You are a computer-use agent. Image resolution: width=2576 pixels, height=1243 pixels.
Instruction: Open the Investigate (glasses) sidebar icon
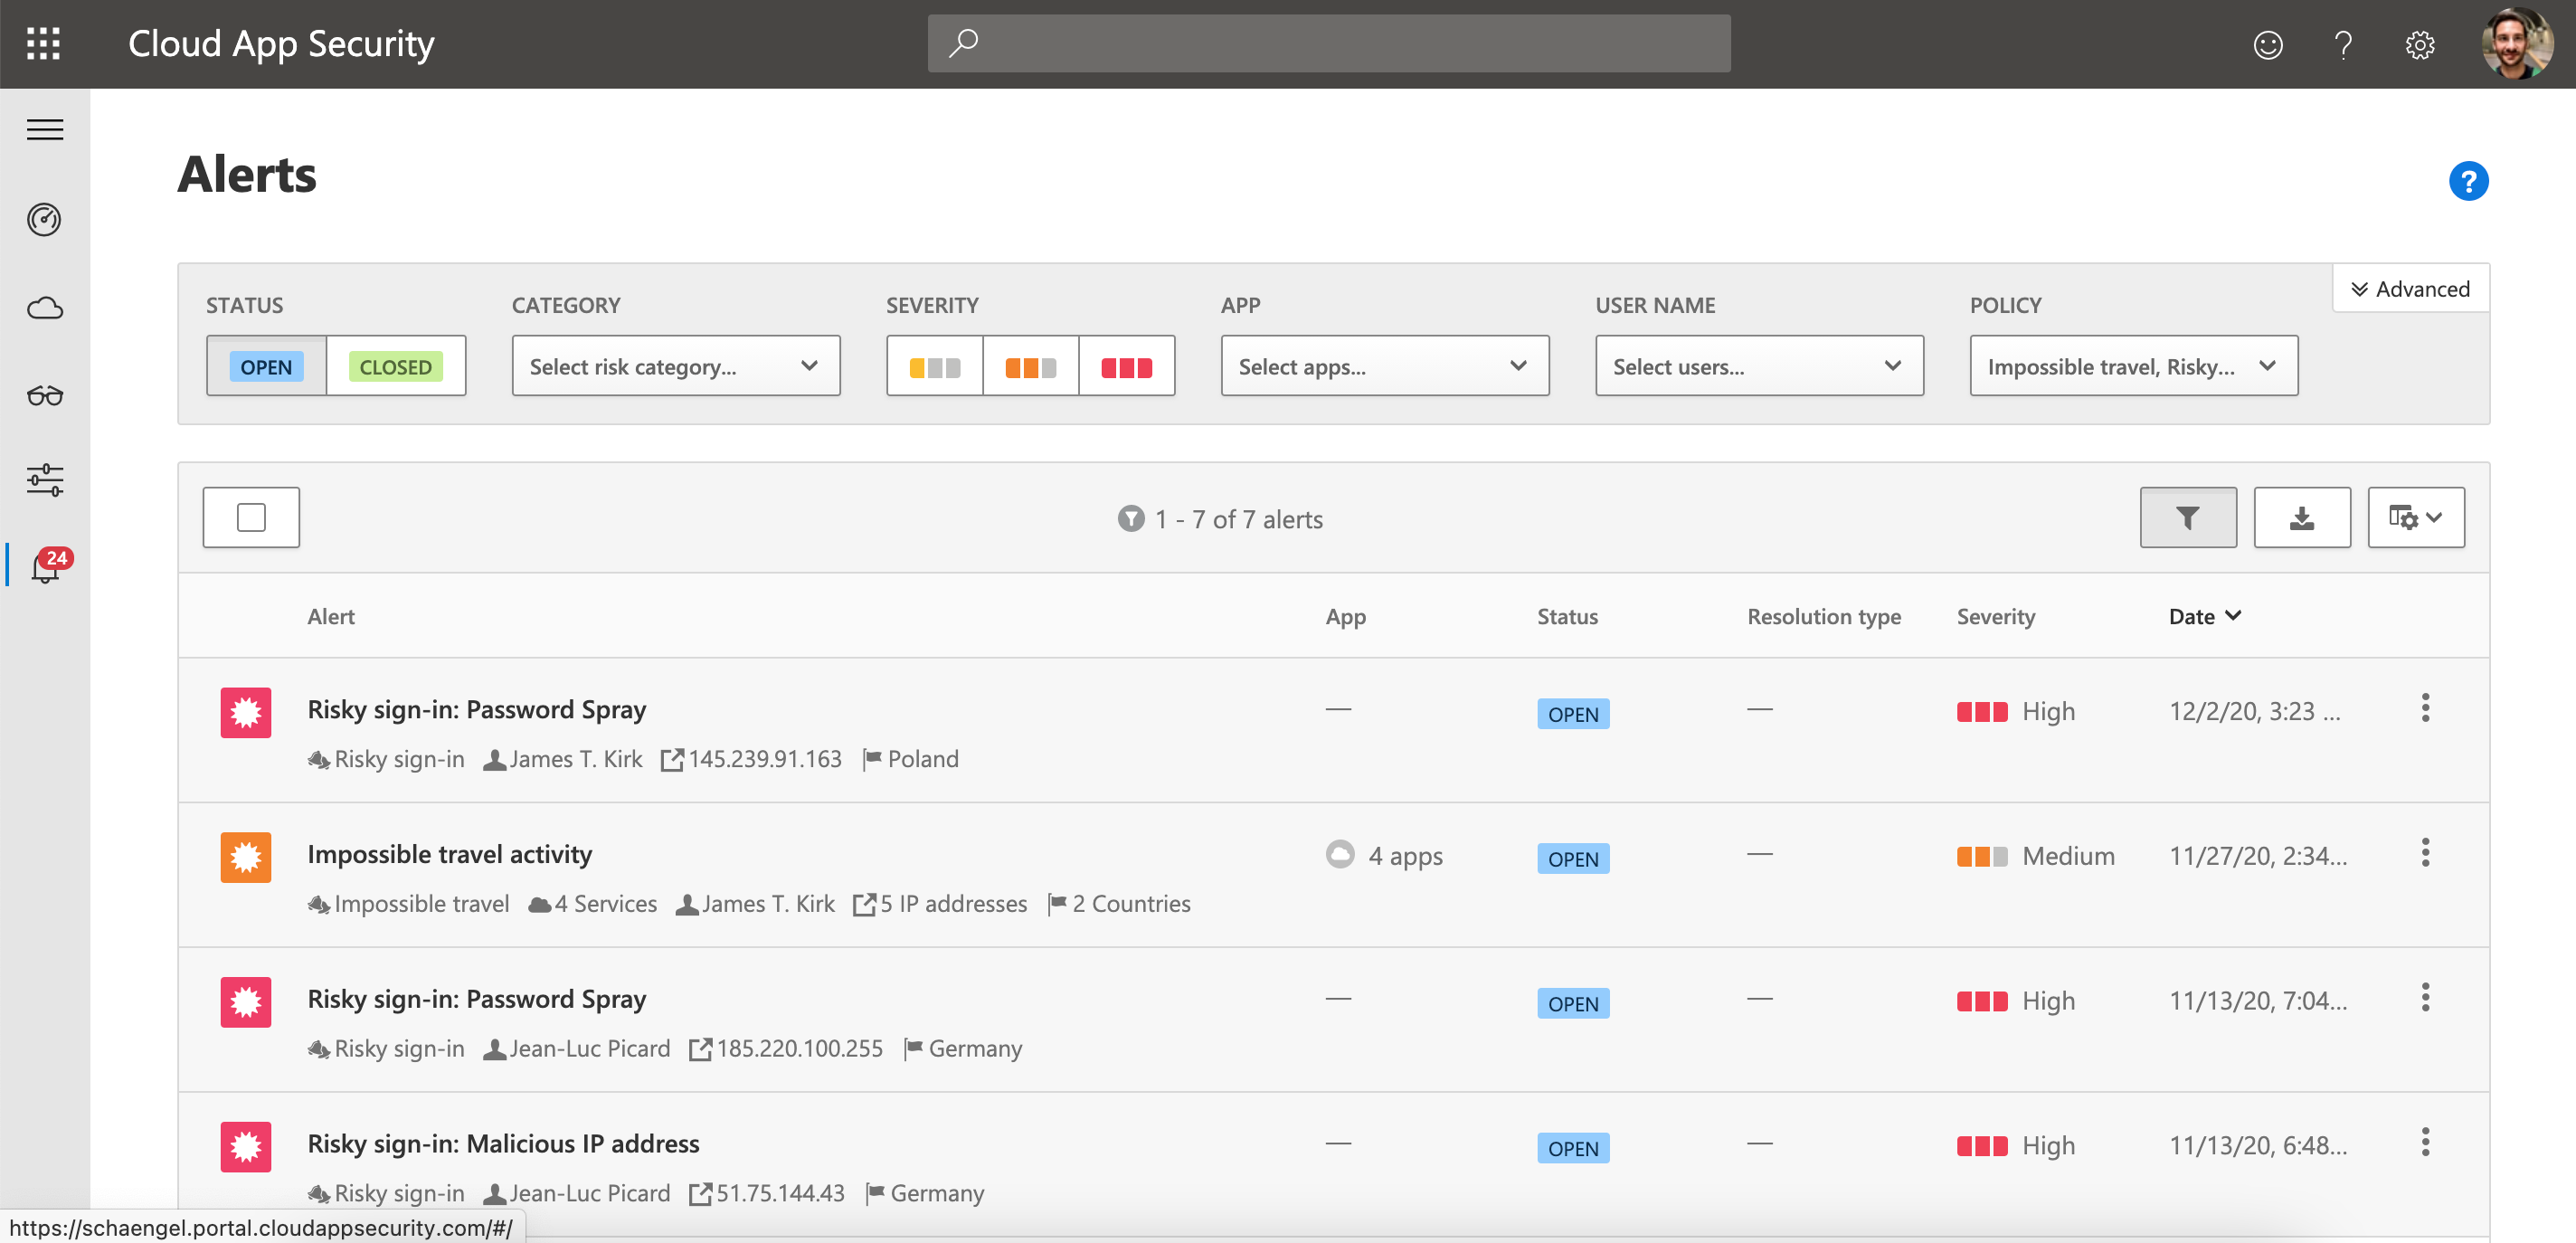tap(44, 394)
